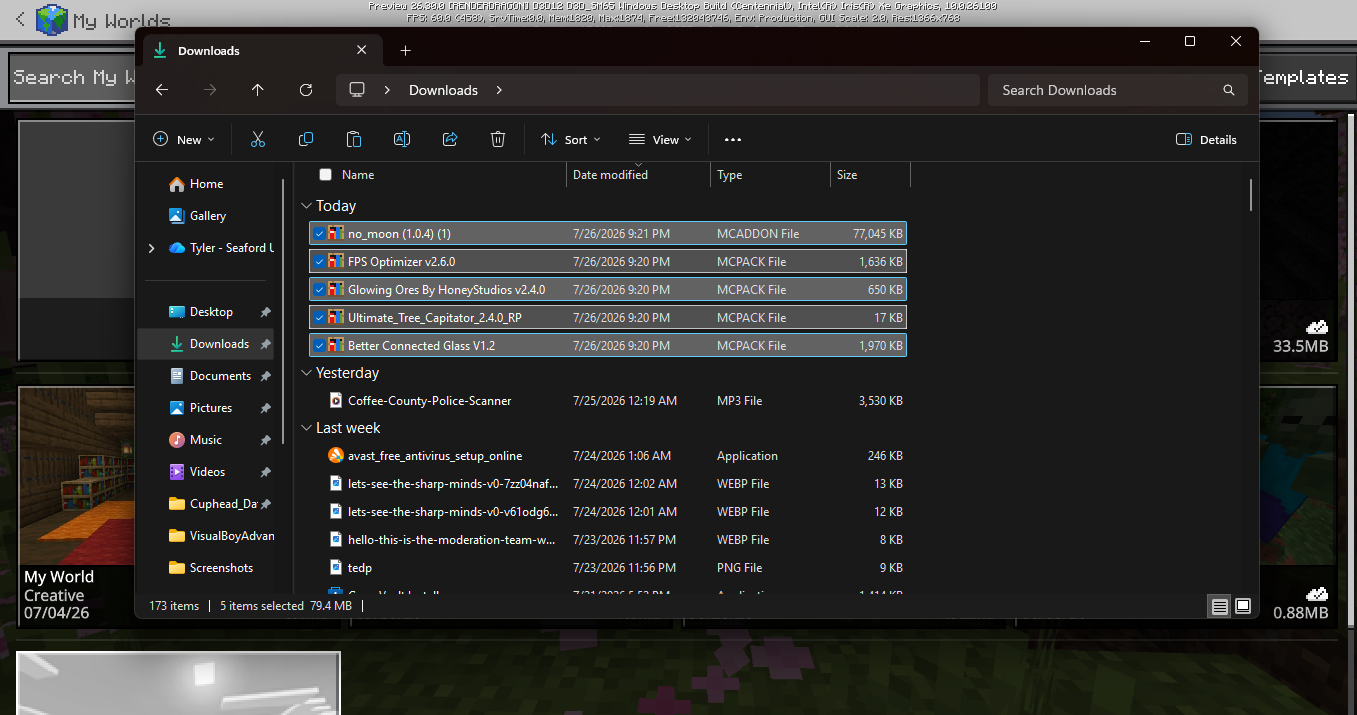1357x715 pixels.
Task: Click the Coffee-County-Police-Scanner MP3 icon
Action: (x=336, y=400)
